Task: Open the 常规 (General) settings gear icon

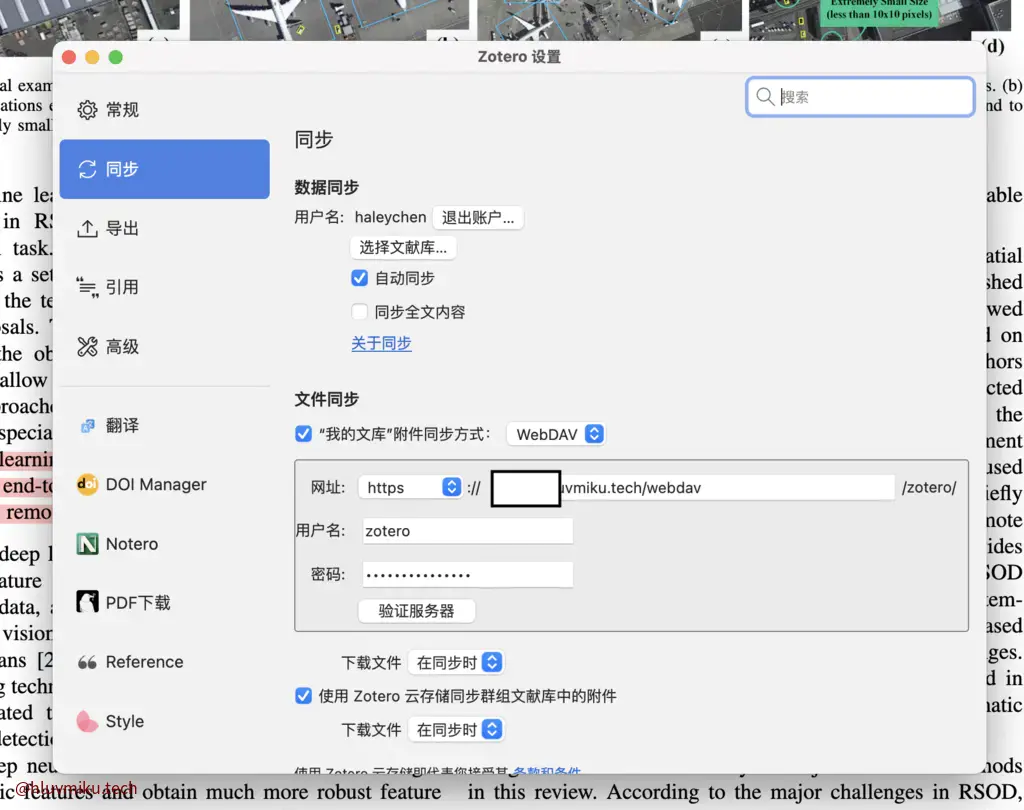Action: tap(88, 110)
